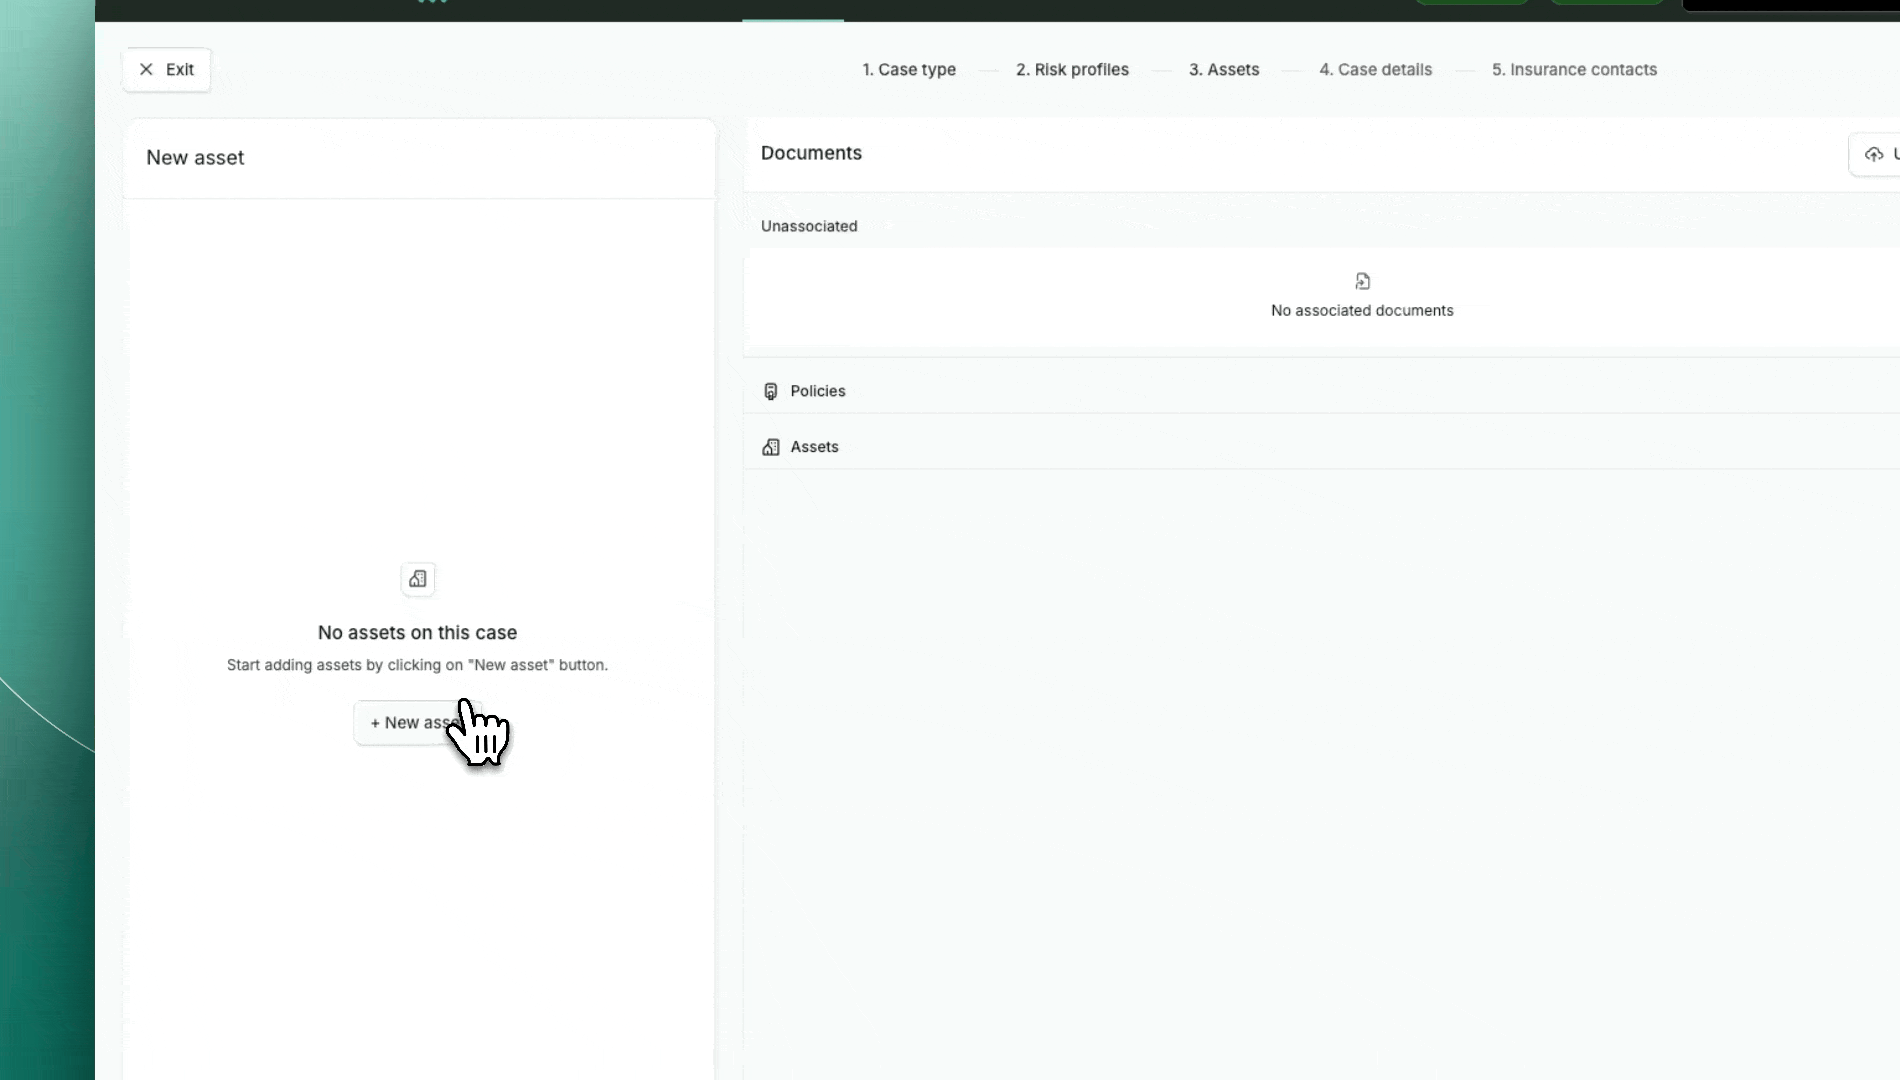This screenshot has width=1900, height=1080.
Task: Click building icon beside Assets in Documents
Action: coord(770,447)
